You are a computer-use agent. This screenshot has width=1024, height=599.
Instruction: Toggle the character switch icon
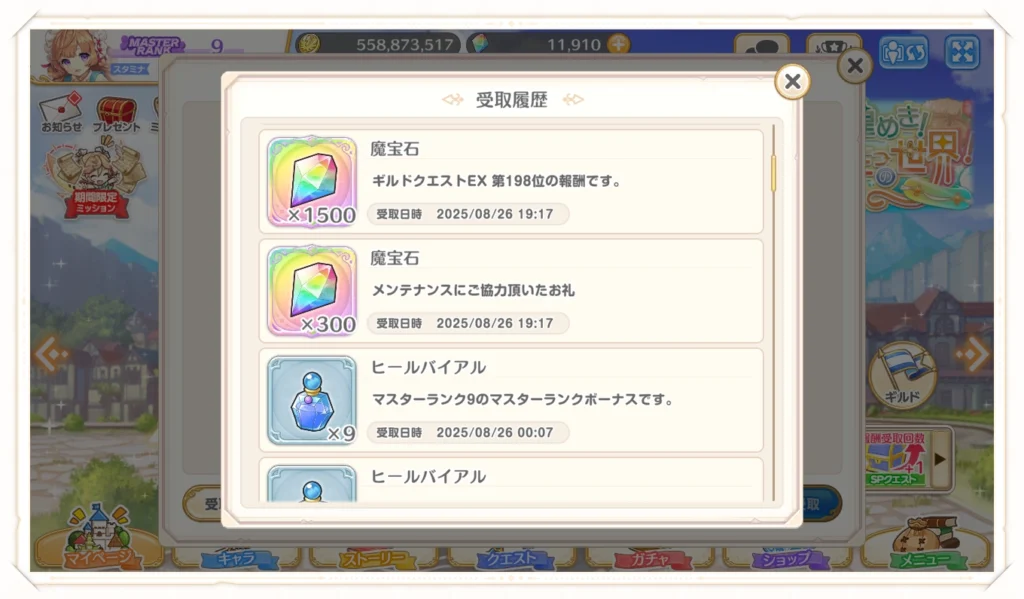904,52
